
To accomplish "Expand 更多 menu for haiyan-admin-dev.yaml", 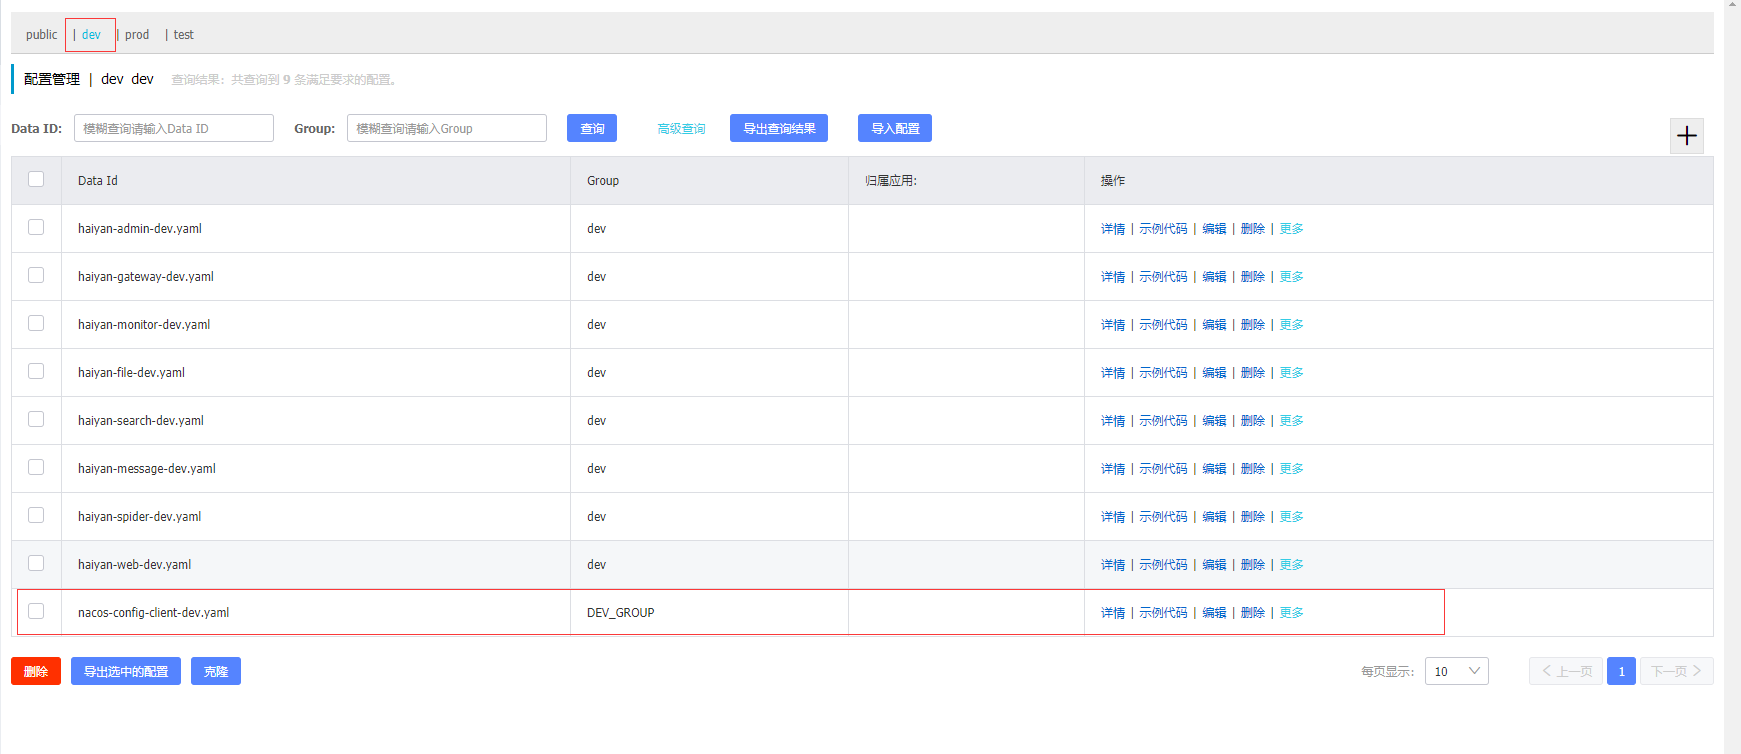I will (1292, 229).
